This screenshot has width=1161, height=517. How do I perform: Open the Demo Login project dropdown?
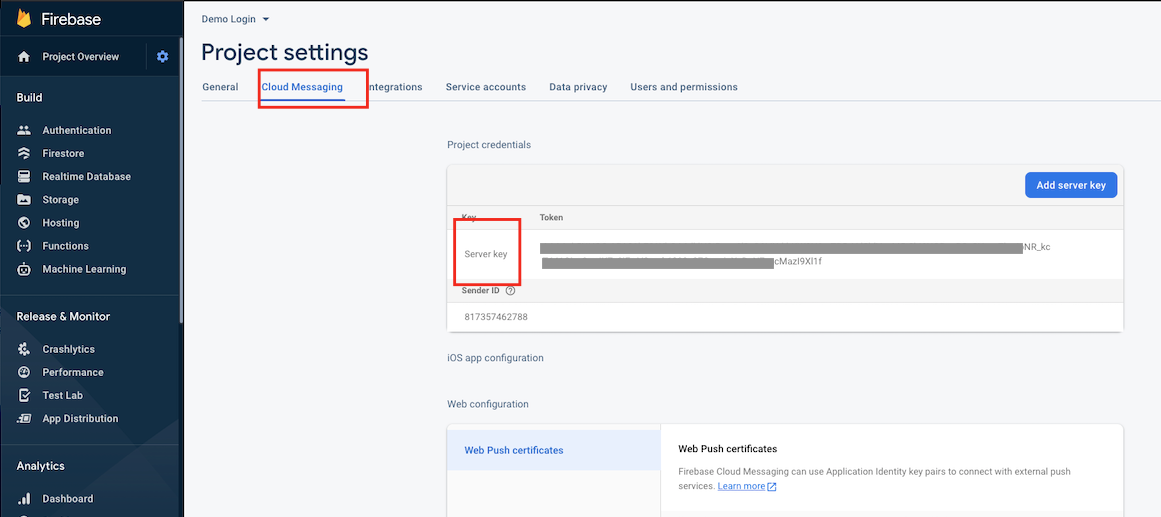pos(235,19)
